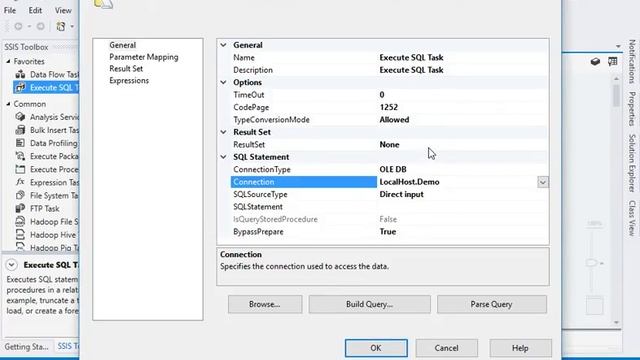Click the zoom slider handle on right
The height and width of the screenshot is (360, 640).
[x=592, y=262]
